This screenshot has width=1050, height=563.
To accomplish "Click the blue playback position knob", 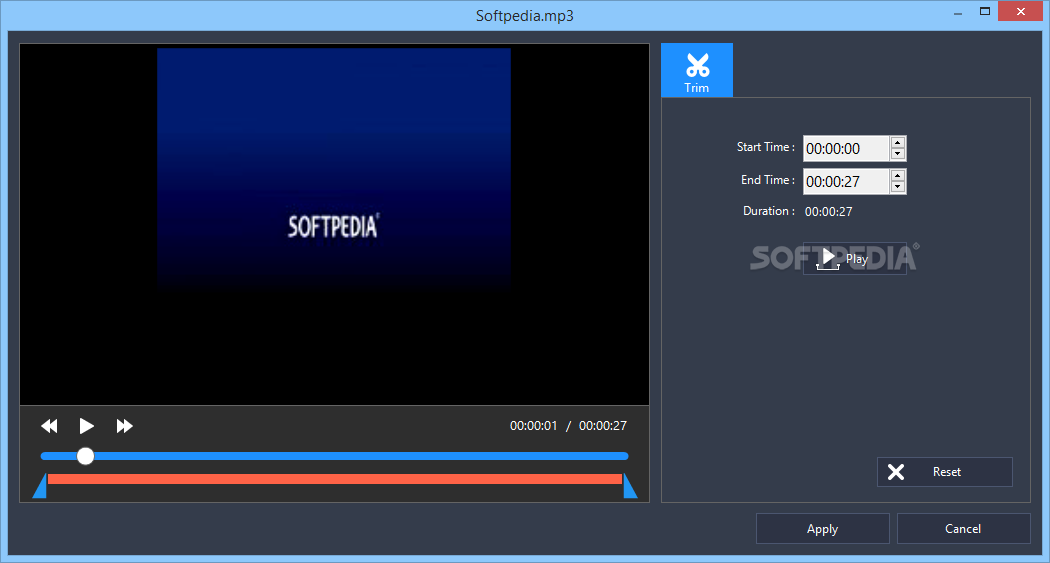I will (85, 456).
